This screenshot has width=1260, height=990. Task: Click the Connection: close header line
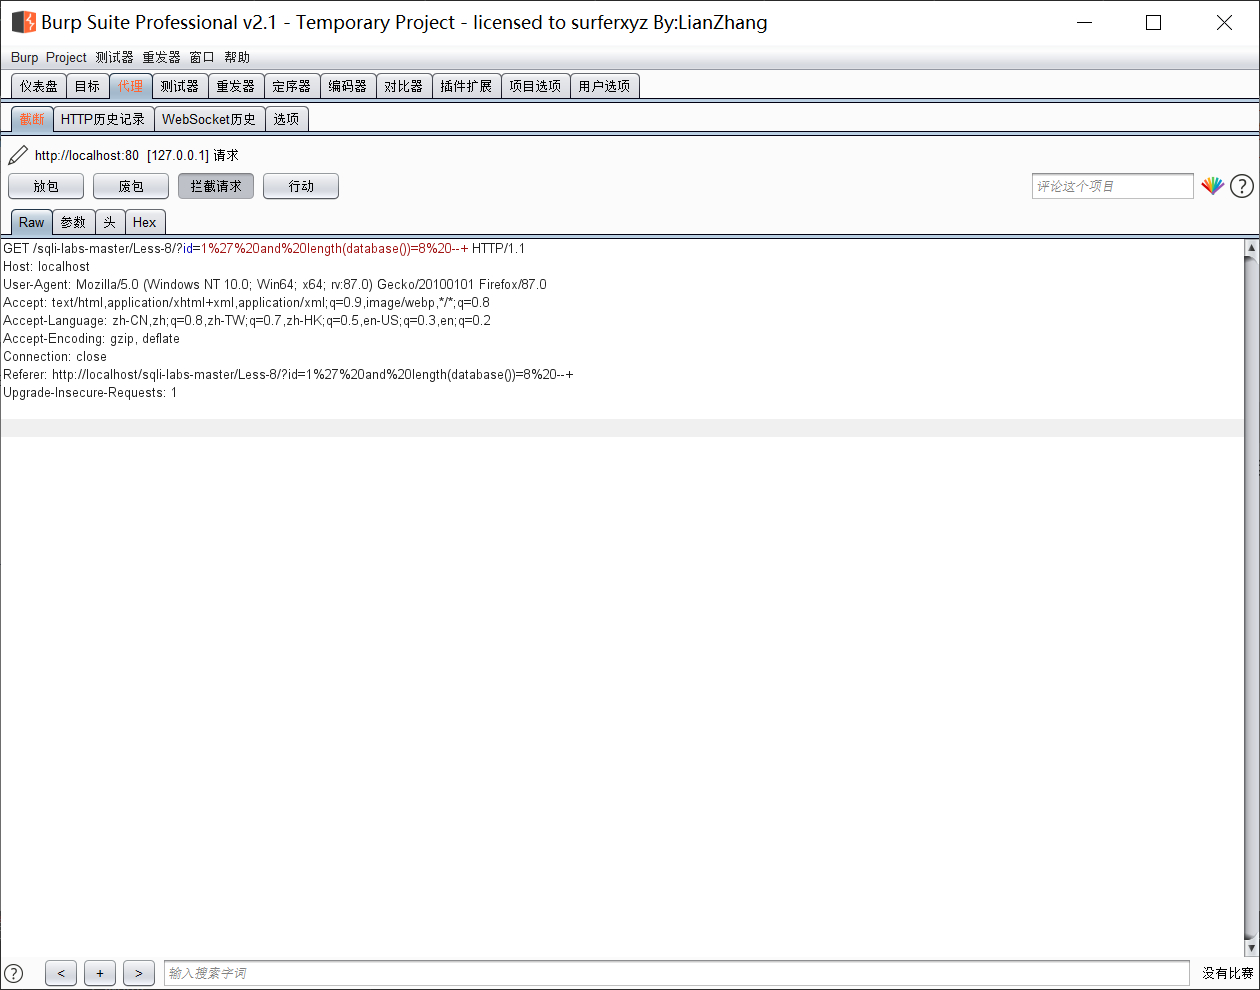point(55,356)
